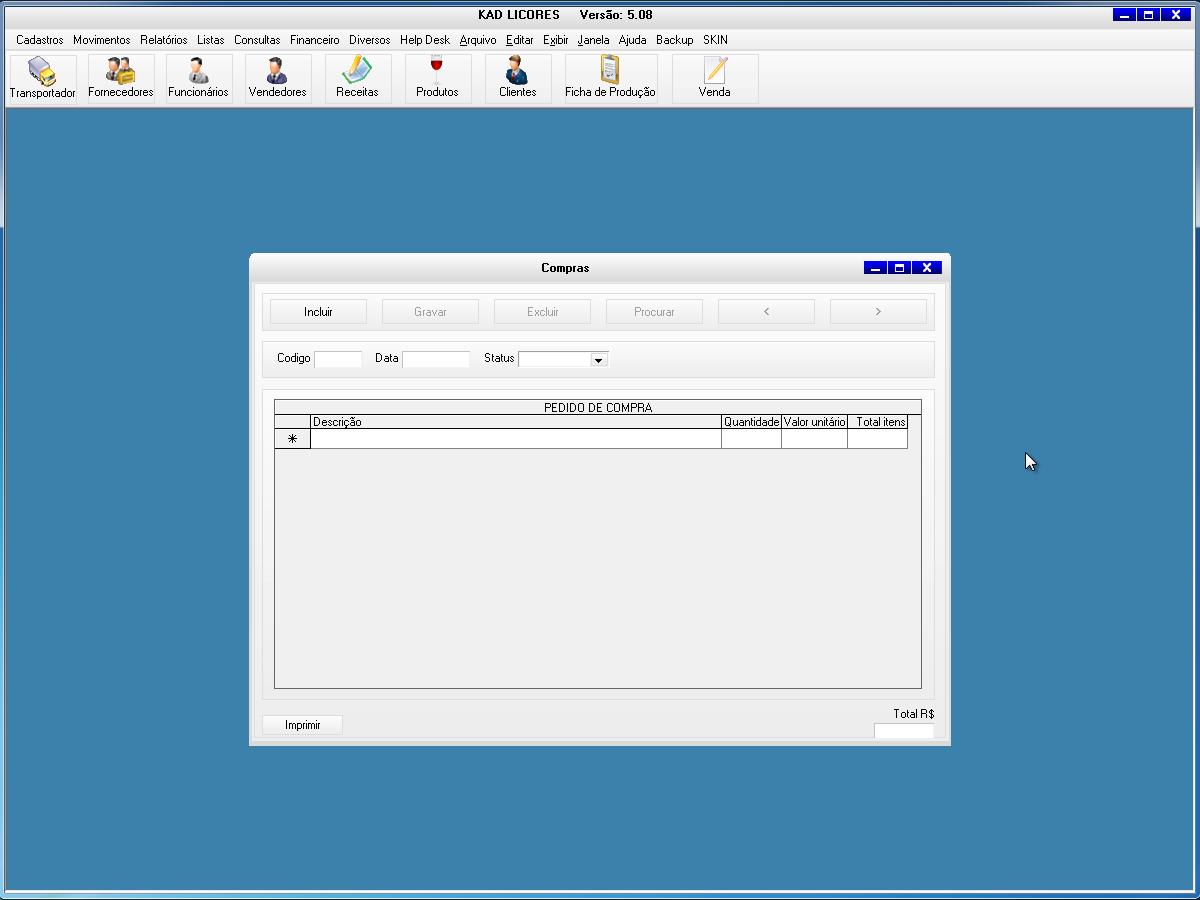This screenshot has height=900, width=1200.
Task: Focus the Data input field
Action: point(436,359)
